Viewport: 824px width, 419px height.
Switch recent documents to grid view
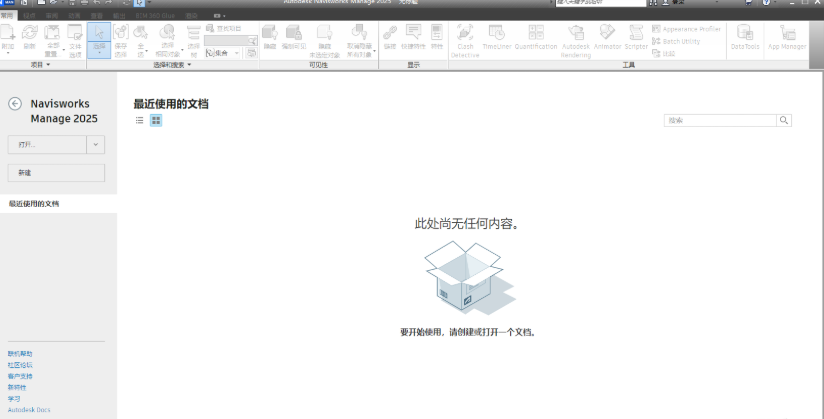(x=156, y=120)
